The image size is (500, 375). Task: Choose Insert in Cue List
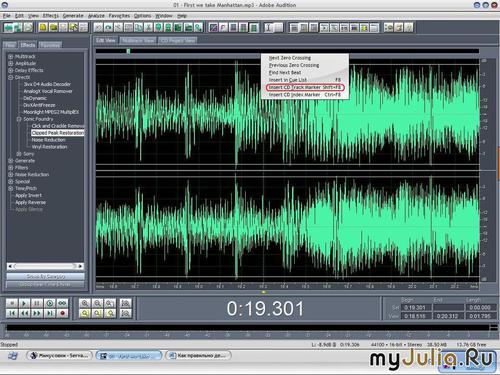click(305, 80)
